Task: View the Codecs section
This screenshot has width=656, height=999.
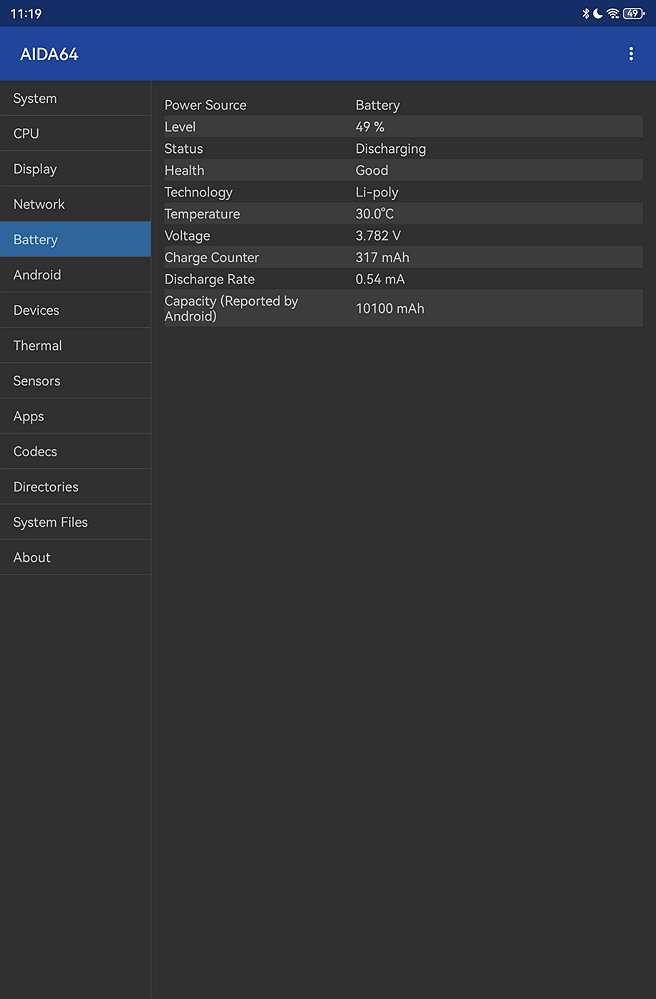Action: [75, 451]
